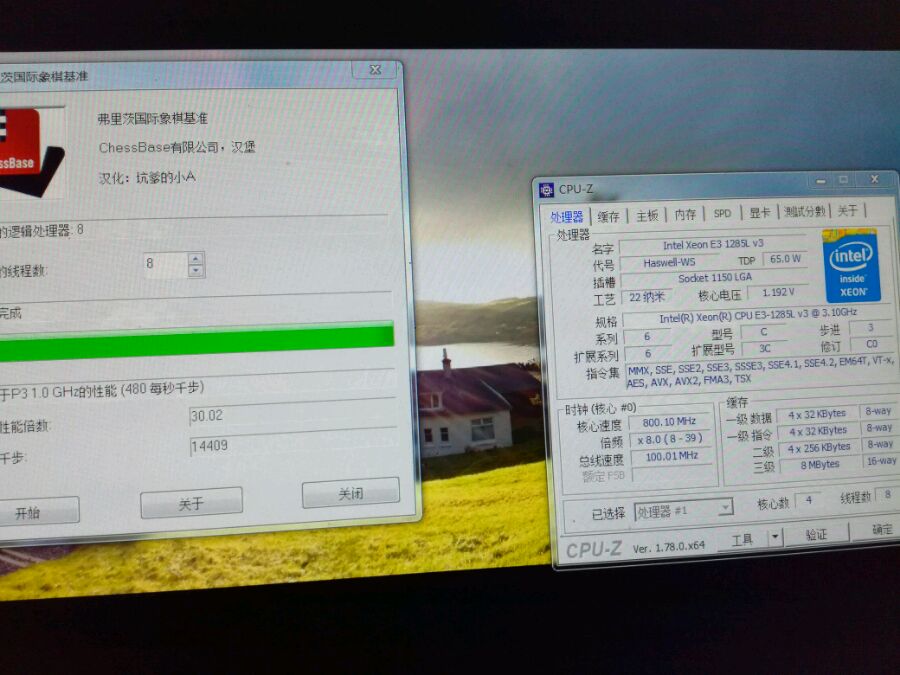The image size is (900, 675).
Task: Click the 22 纳米 technology value
Action: [646, 297]
